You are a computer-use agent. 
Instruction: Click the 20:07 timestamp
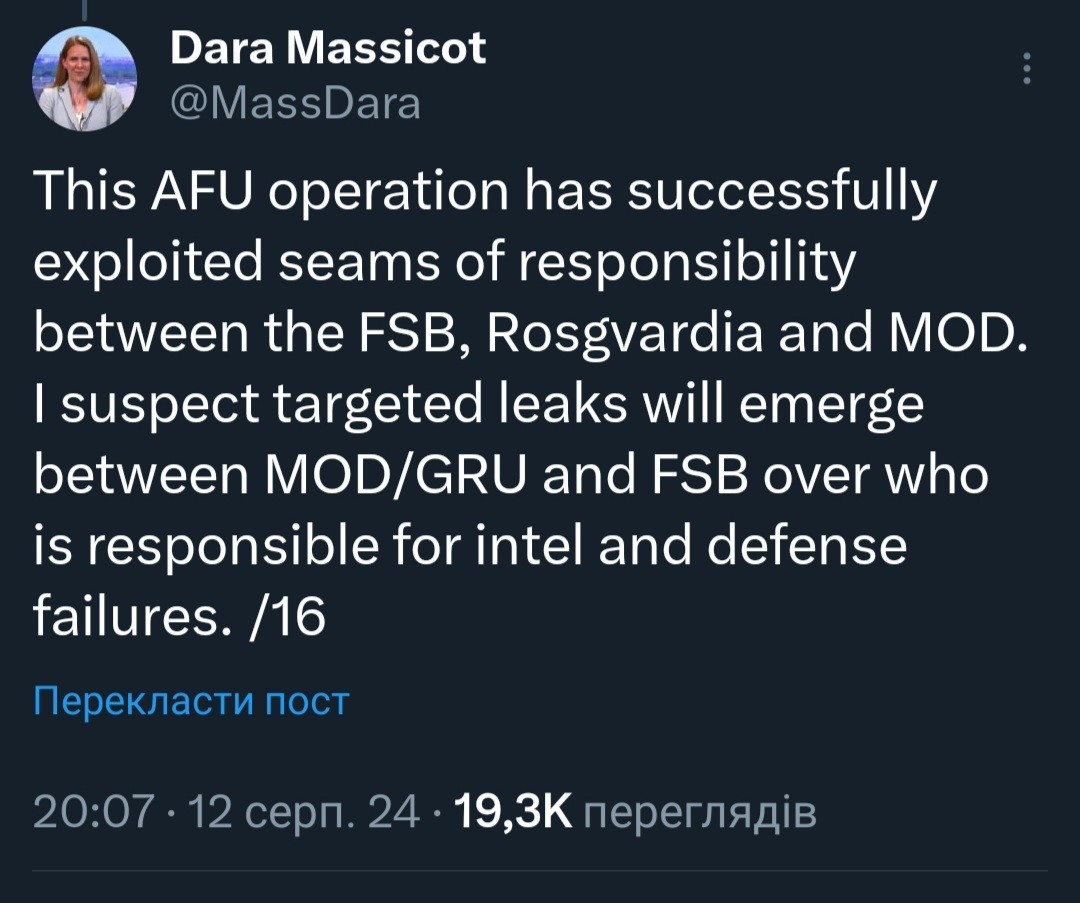click(93, 811)
